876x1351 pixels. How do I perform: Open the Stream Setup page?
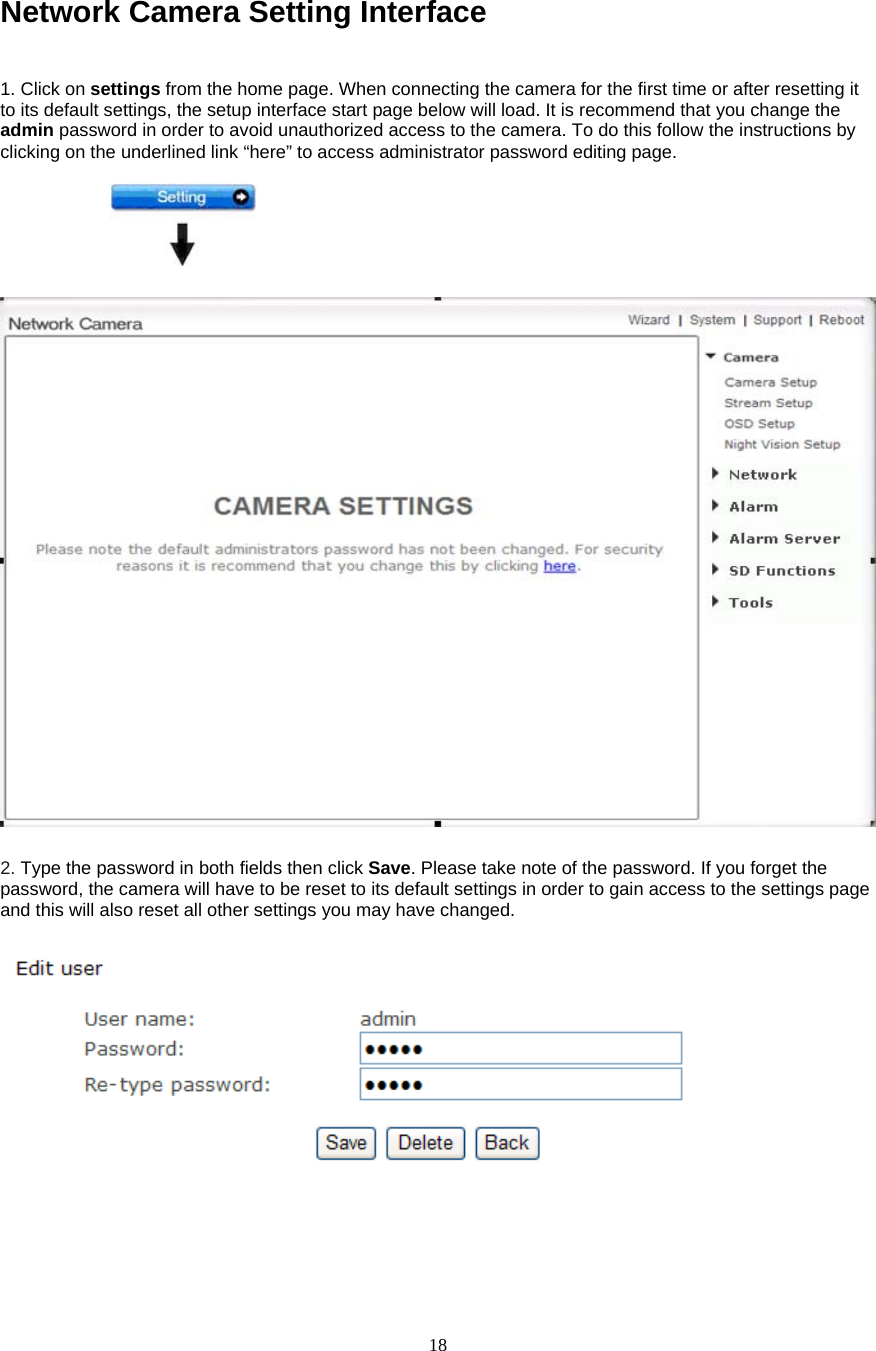(768, 403)
